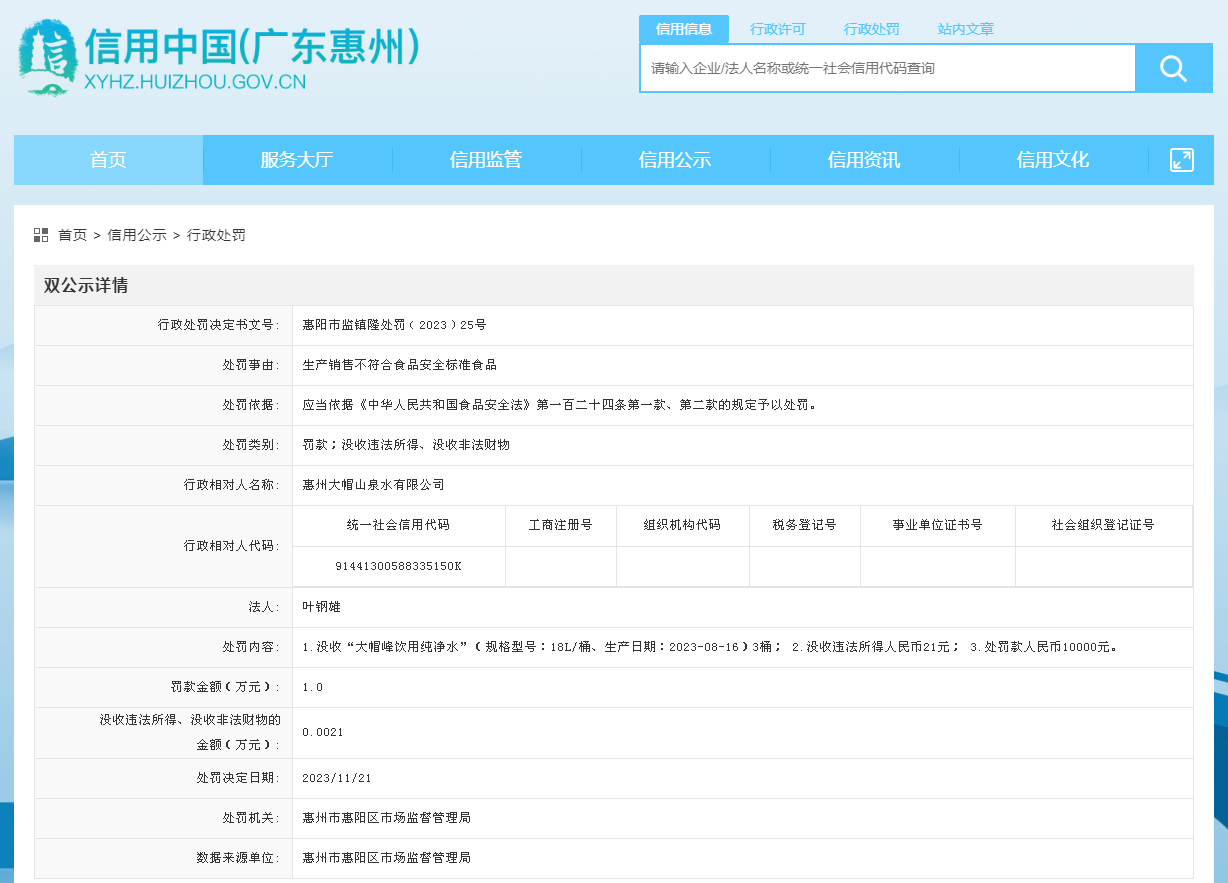Screen dimensions: 1228x883
Task: Select 处罚机关 value 惠州市惠阳区市场监督管理局
Action: pos(386,818)
